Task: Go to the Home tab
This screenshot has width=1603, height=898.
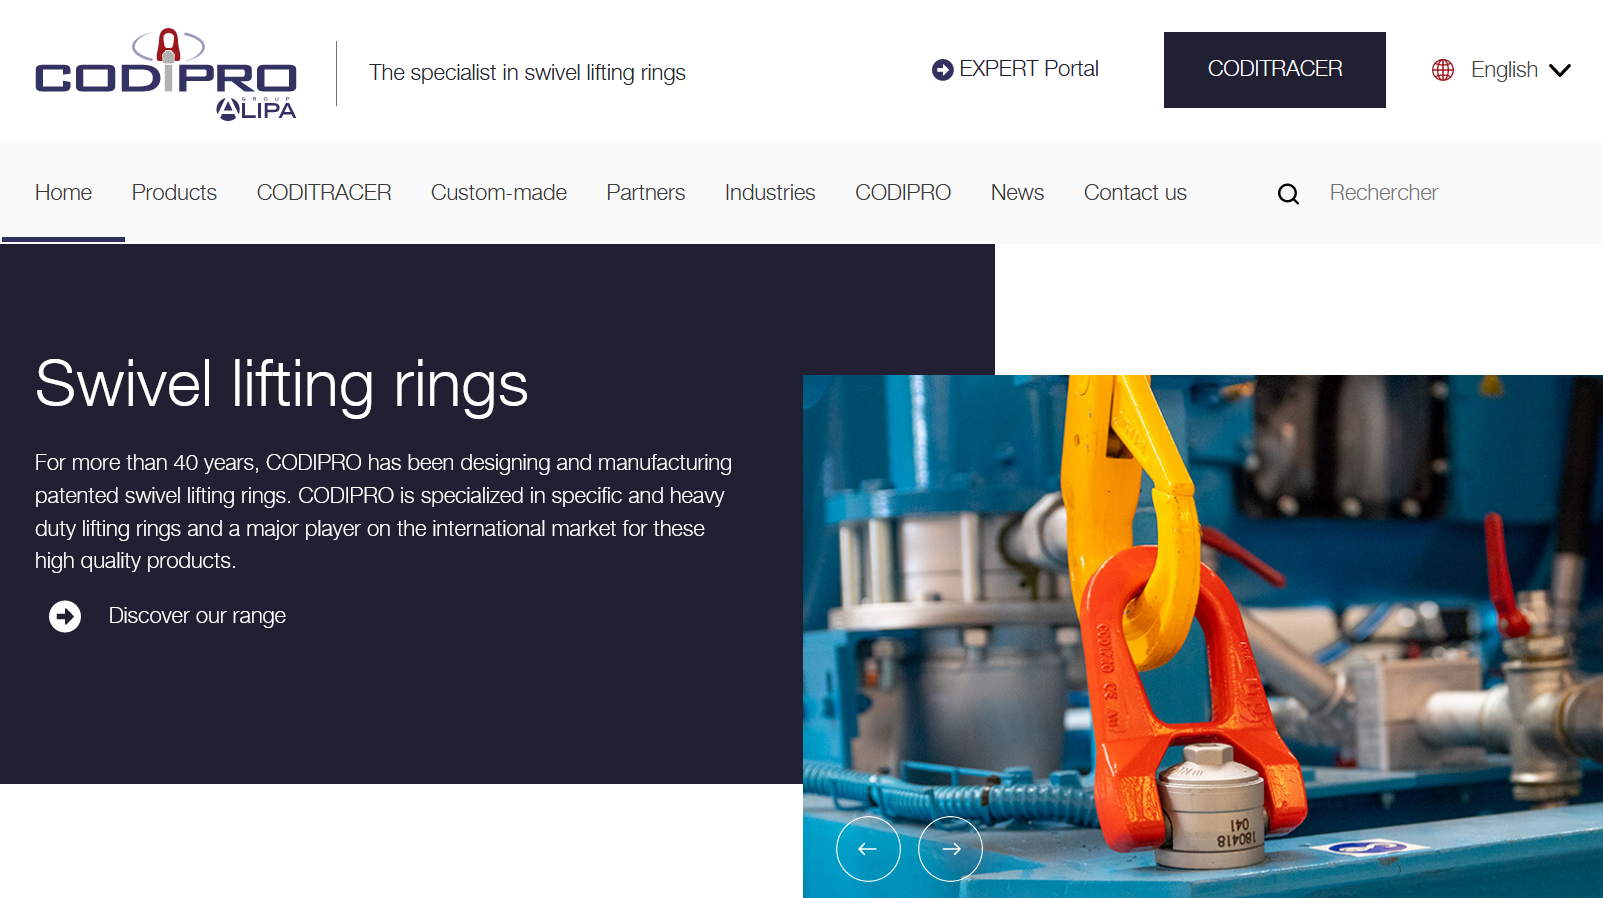Action: pos(63,193)
